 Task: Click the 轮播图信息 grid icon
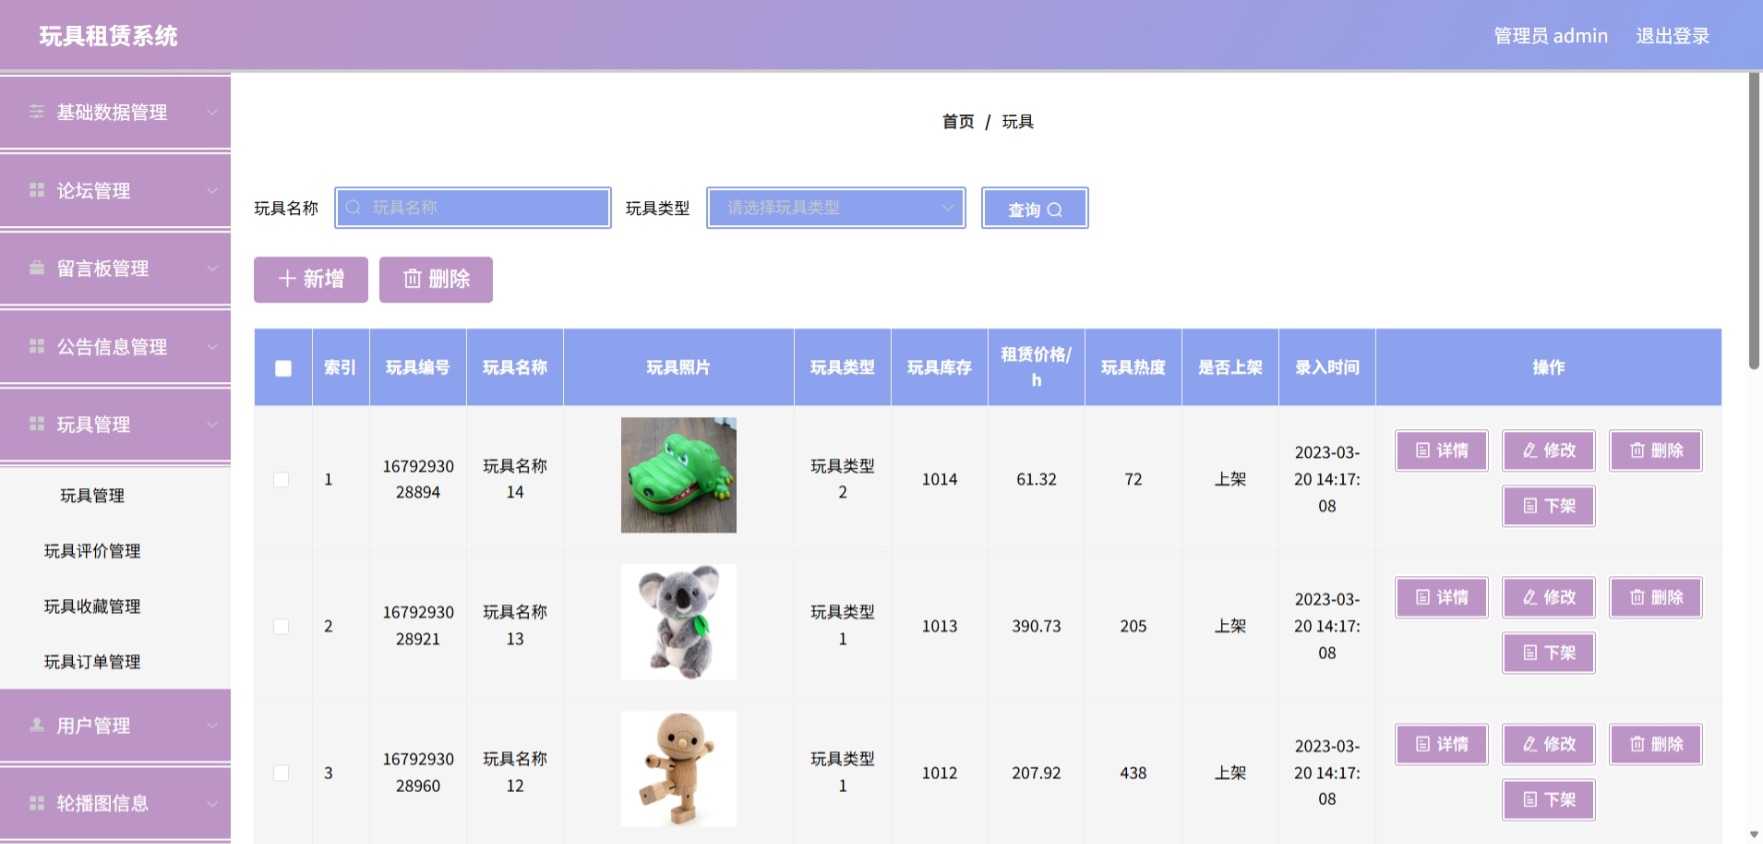point(37,803)
